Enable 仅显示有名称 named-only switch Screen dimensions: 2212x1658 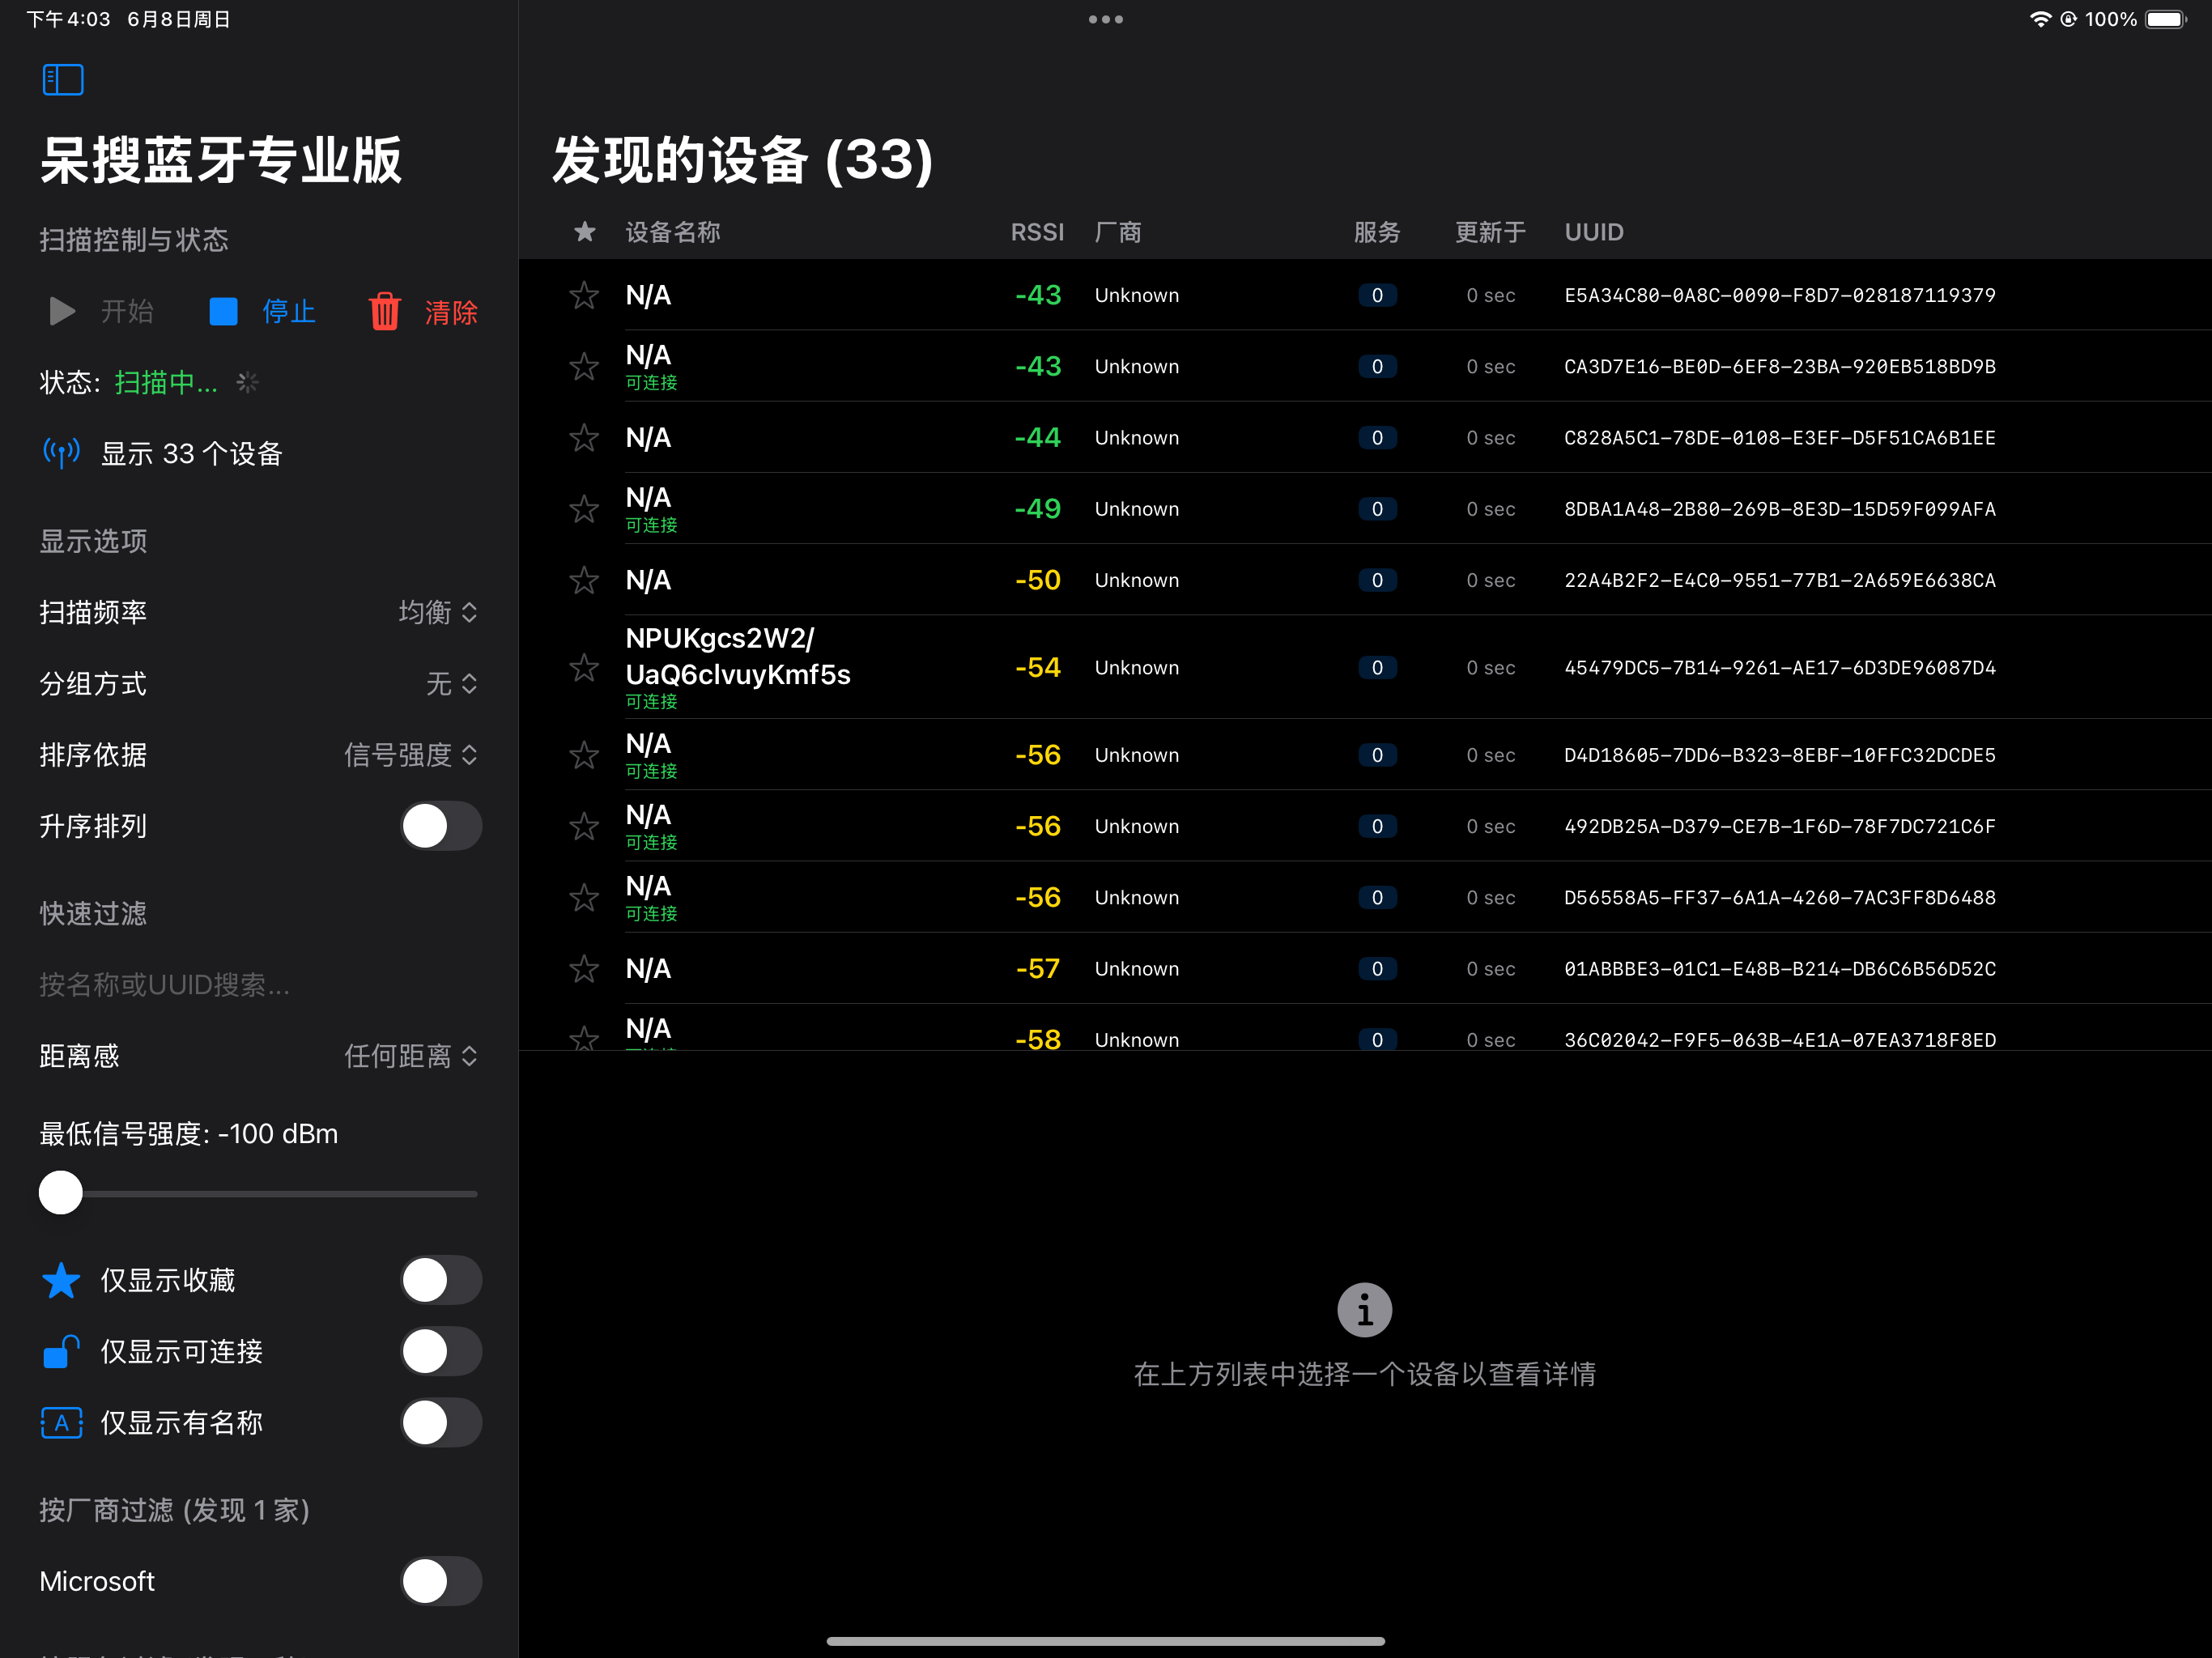pos(441,1422)
